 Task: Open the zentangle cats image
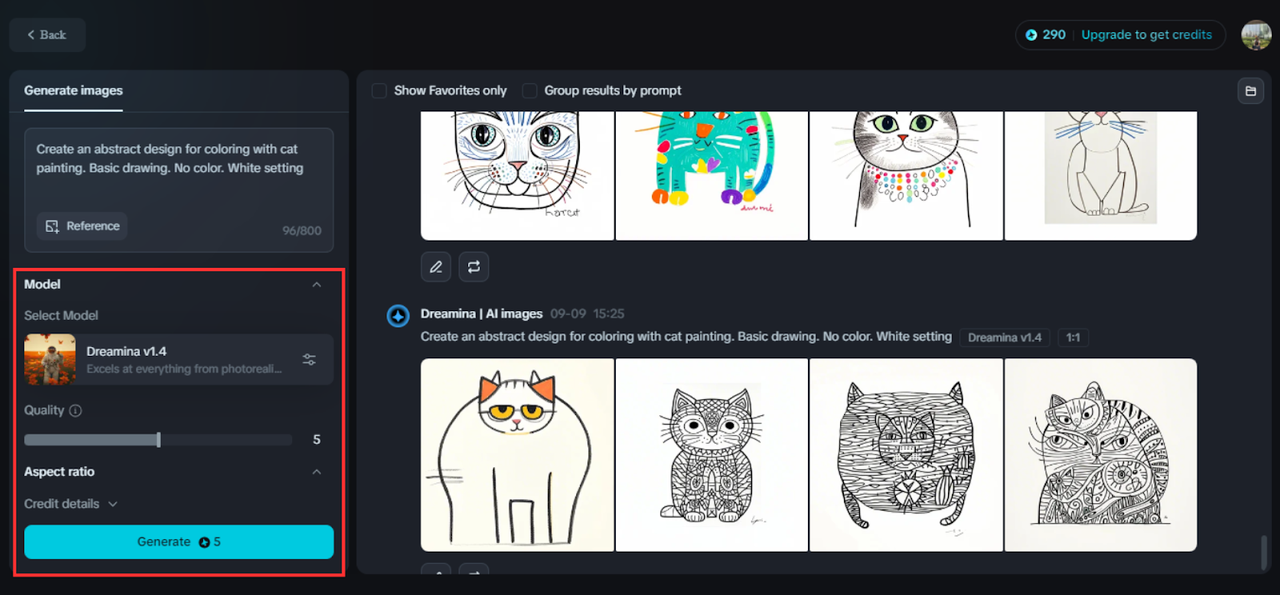point(1100,455)
